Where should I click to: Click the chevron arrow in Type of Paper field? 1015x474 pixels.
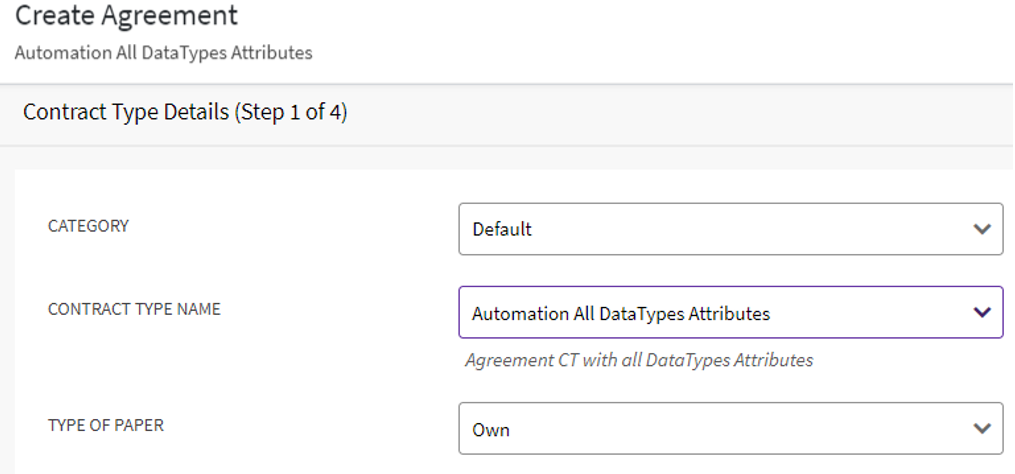[981, 429]
